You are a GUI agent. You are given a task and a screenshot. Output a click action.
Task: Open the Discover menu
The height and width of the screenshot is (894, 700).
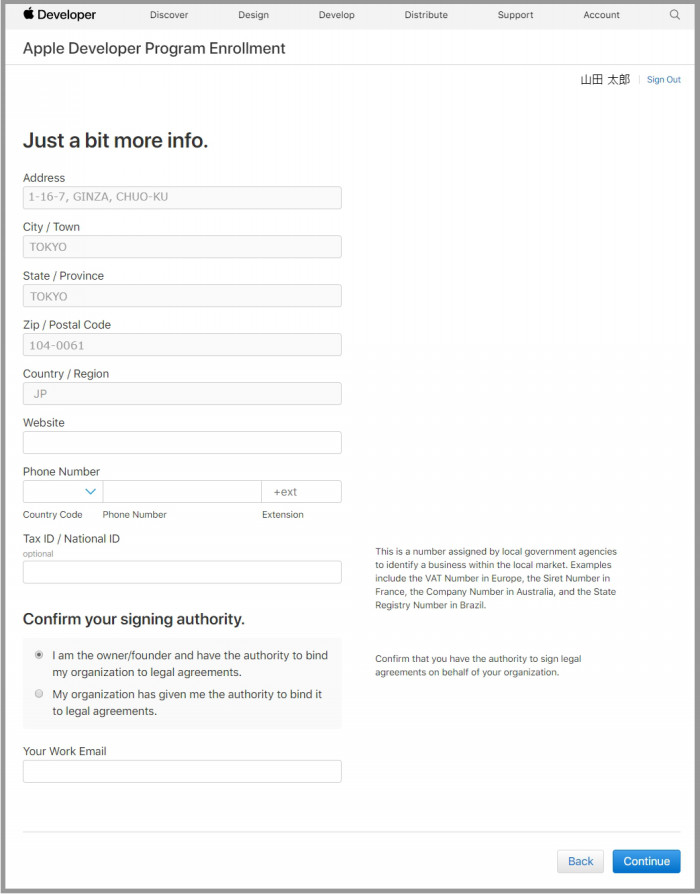tap(169, 15)
